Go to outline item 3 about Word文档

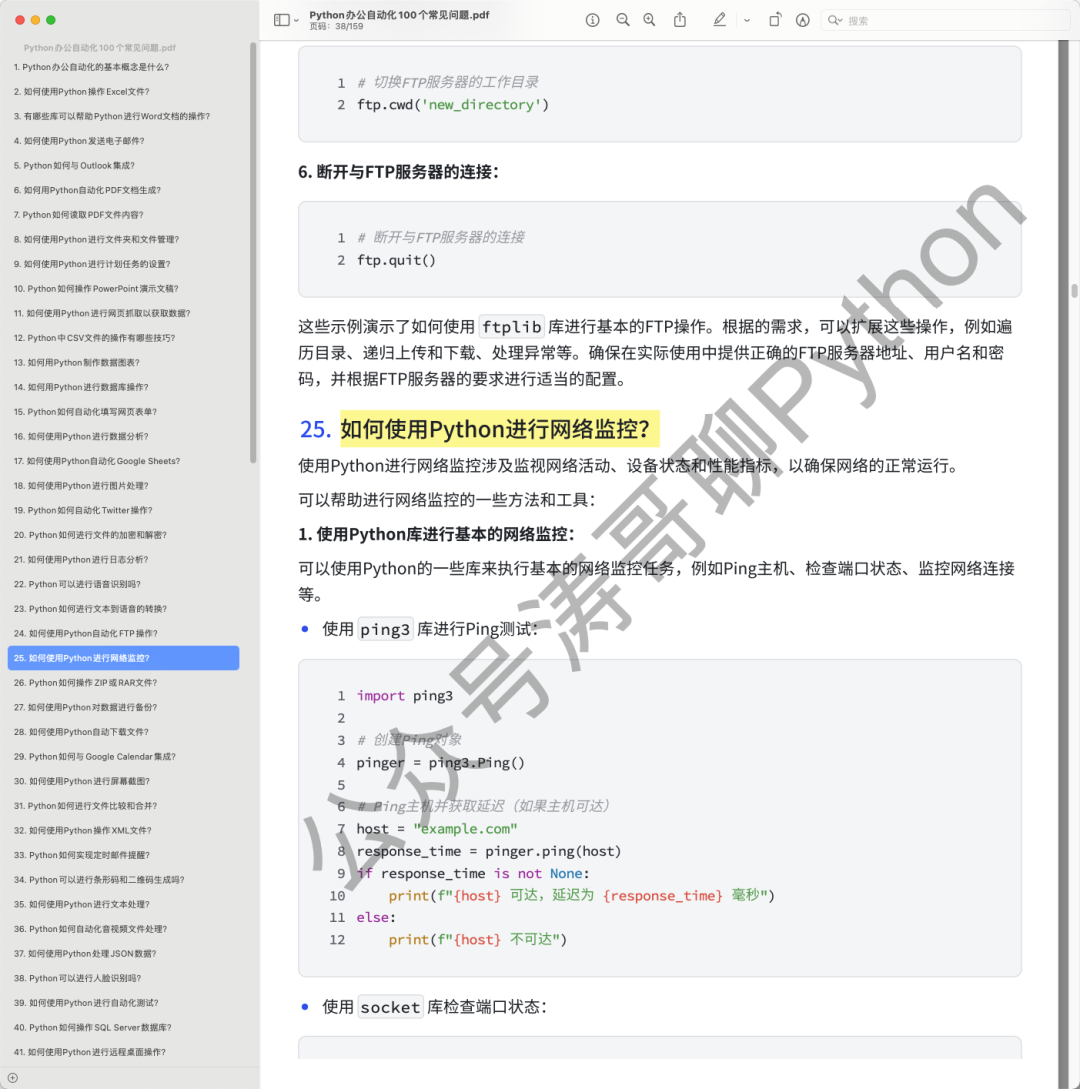point(112,117)
